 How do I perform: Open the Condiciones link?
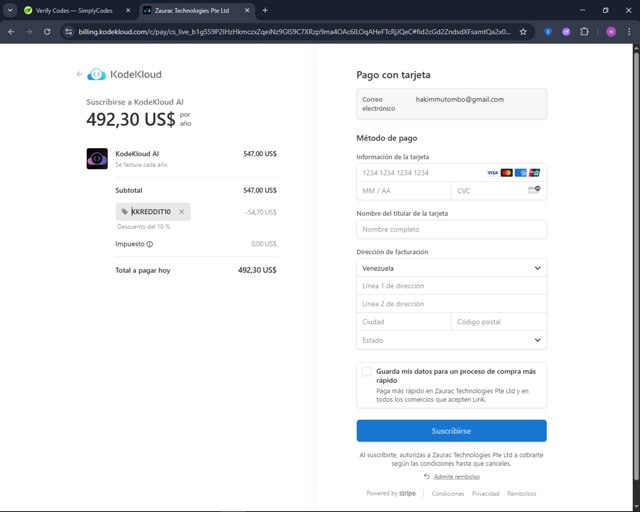pos(448,494)
